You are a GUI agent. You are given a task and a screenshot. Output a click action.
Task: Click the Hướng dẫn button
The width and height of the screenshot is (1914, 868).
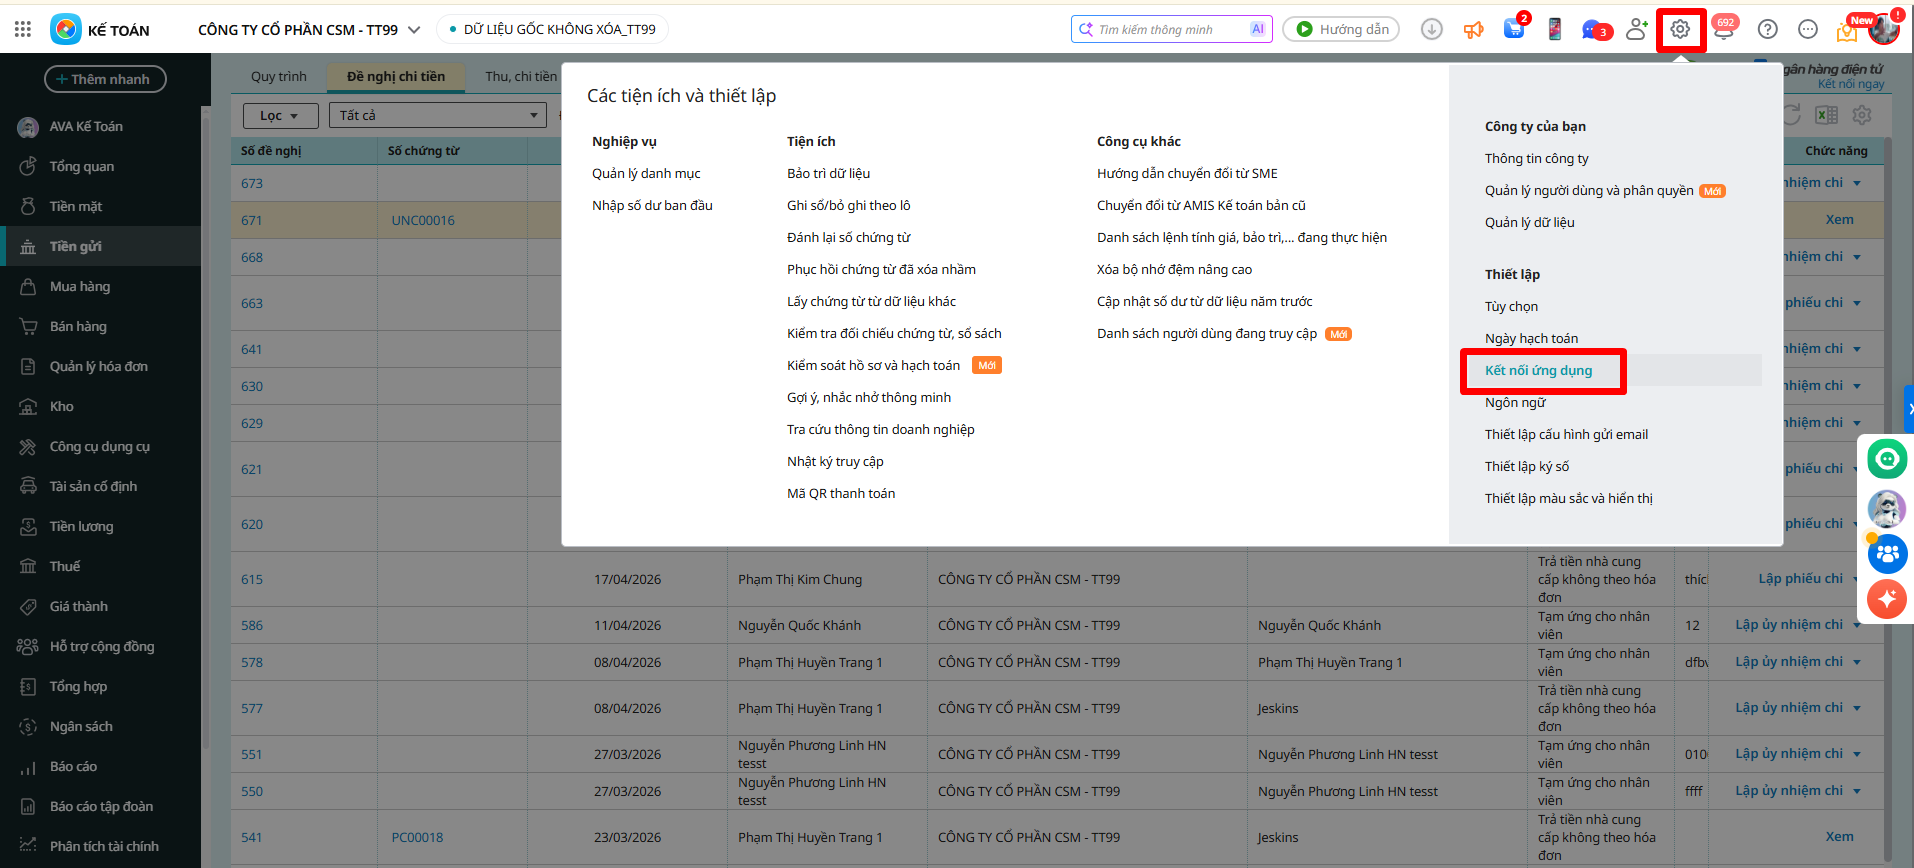[1341, 30]
